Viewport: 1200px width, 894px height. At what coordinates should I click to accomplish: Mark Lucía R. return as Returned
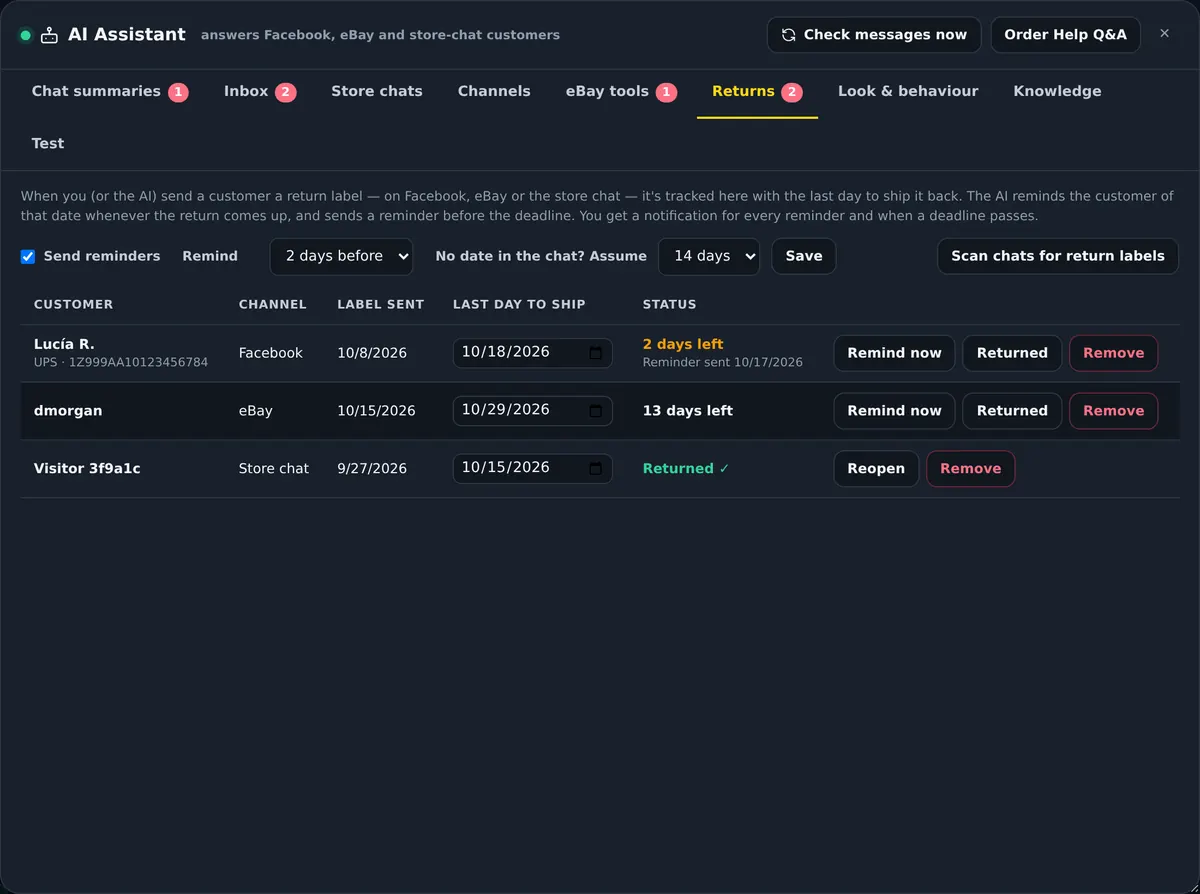pos(1012,353)
